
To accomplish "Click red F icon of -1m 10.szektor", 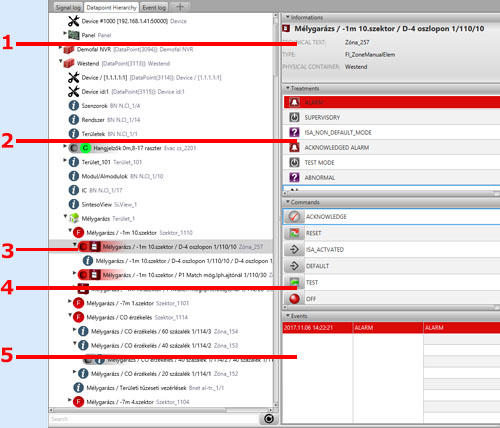I will tap(78, 232).
